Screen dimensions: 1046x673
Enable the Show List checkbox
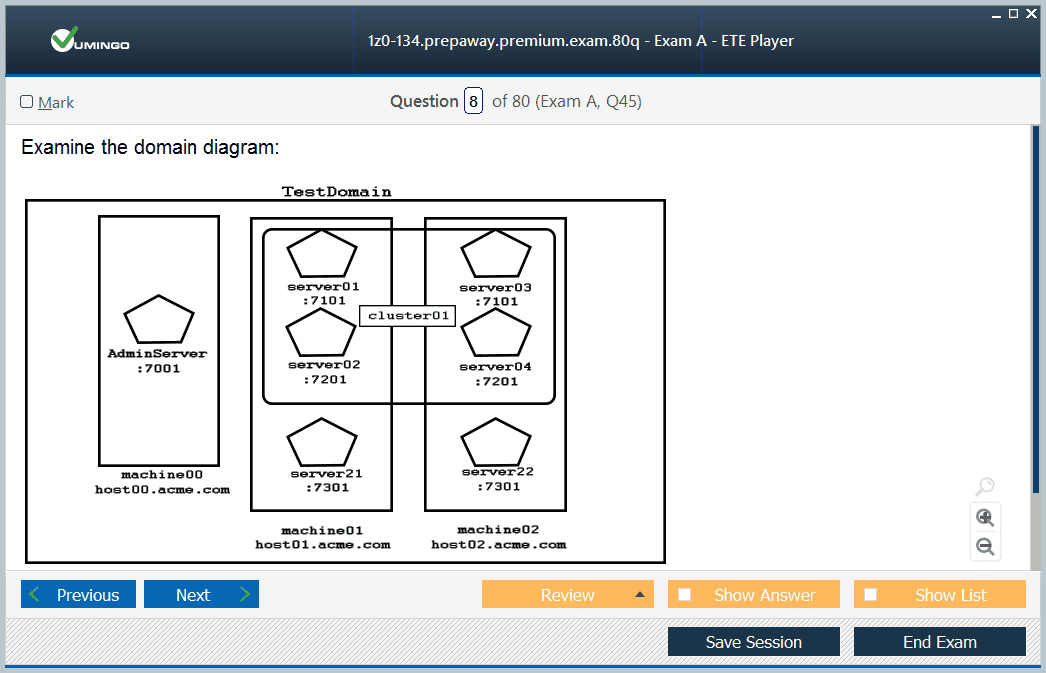point(871,594)
